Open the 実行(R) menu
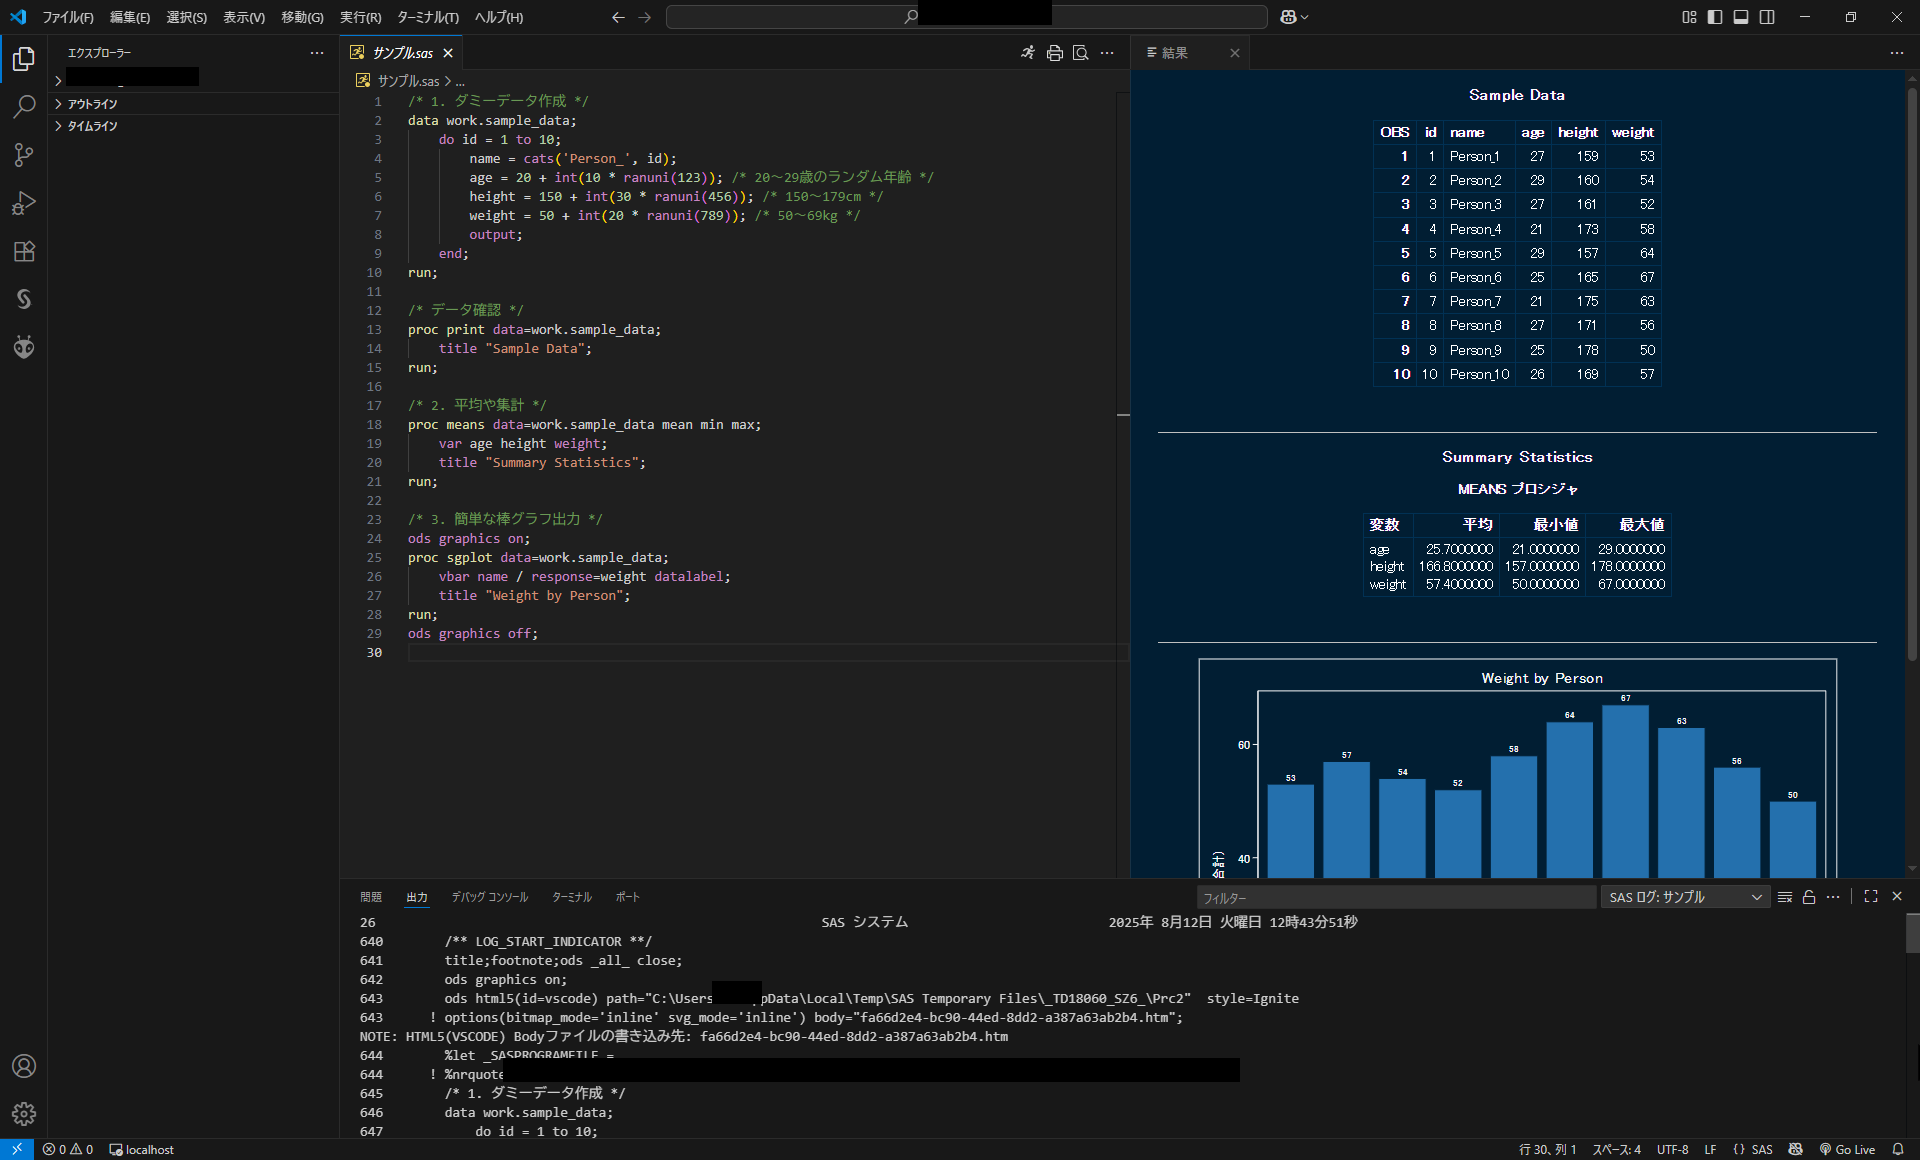Image resolution: width=1920 pixels, height=1160 pixels. (x=358, y=17)
